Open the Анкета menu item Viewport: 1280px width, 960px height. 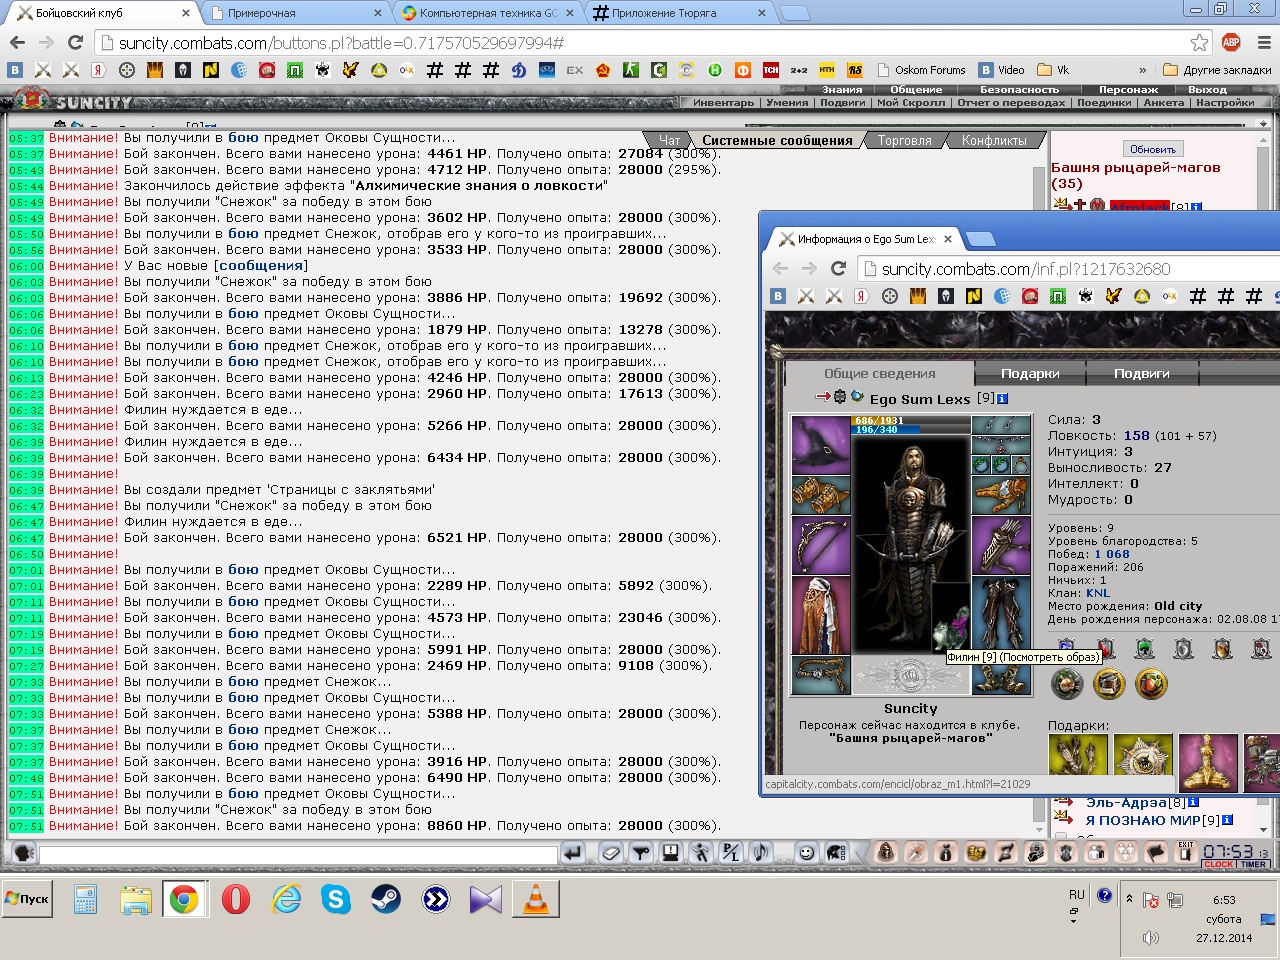point(1163,102)
